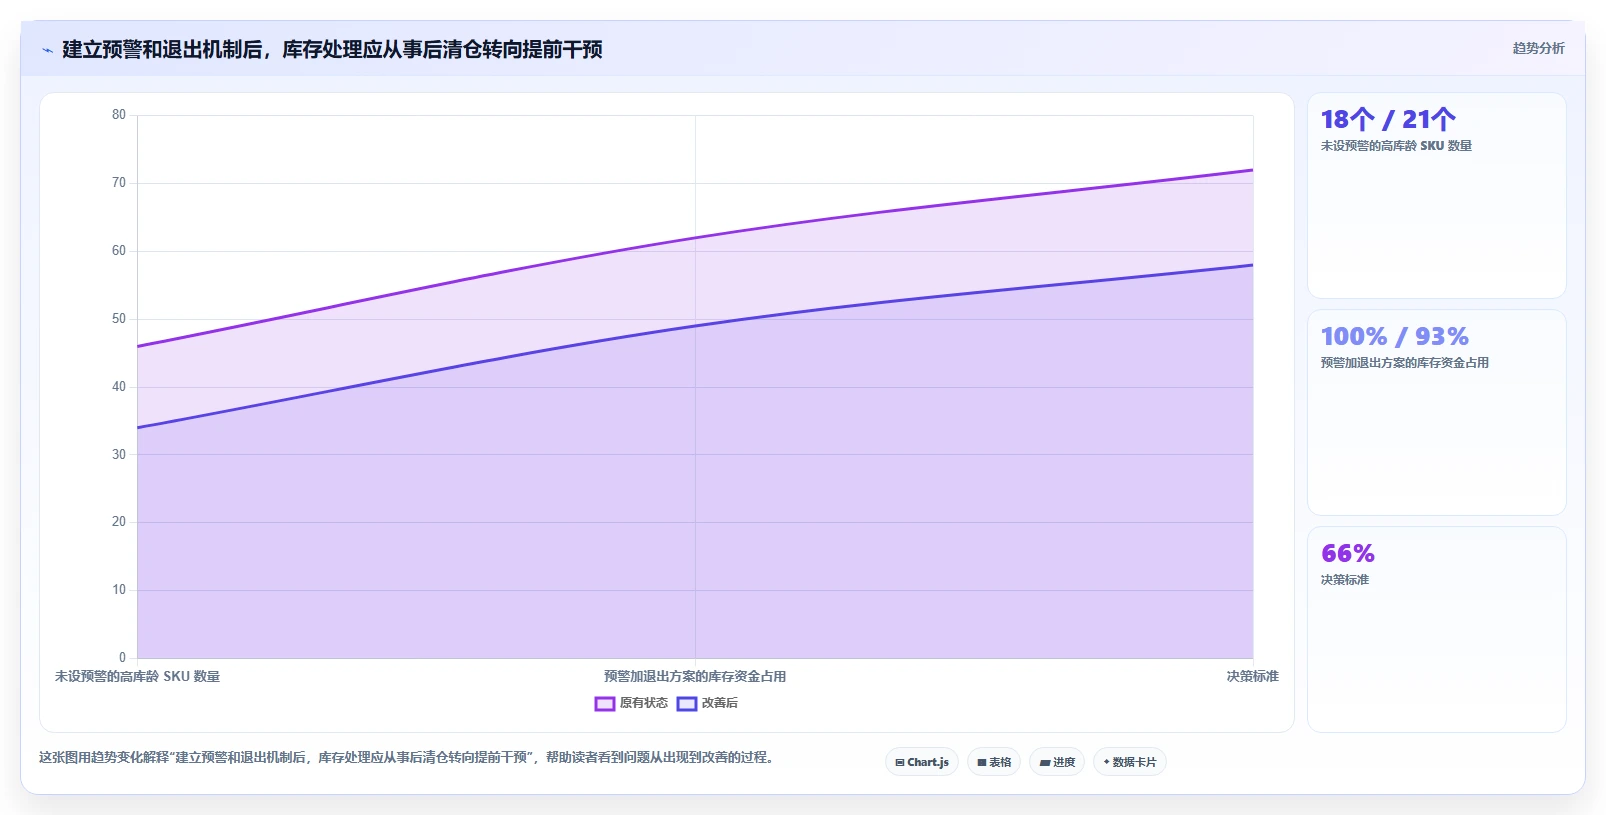Toggle the 改善后 legend series
The image size is (1606, 815).
pos(707,703)
